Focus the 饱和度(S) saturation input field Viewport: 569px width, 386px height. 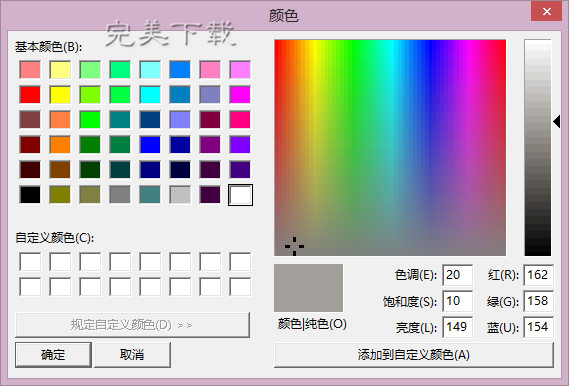[x=457, y=301]
